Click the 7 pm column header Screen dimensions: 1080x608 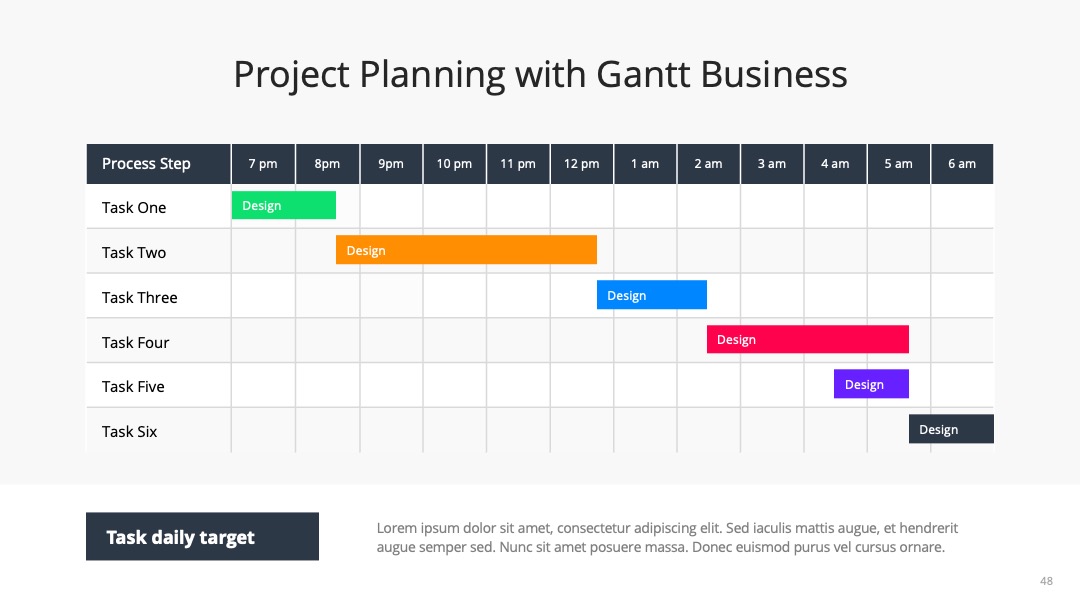click(263, 164)
